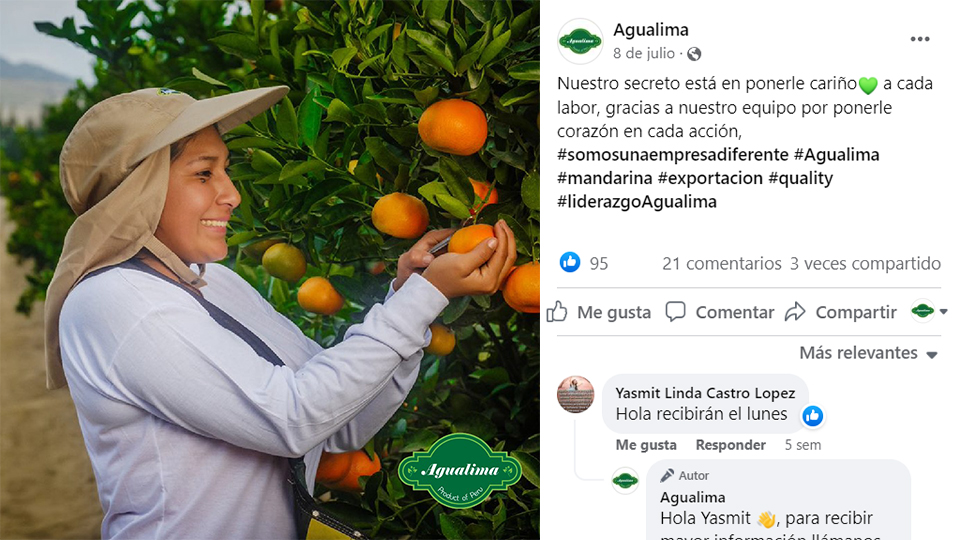Click the blue like reaction icon beside 95
Screen dimensions: 960x540
point(570,263)
